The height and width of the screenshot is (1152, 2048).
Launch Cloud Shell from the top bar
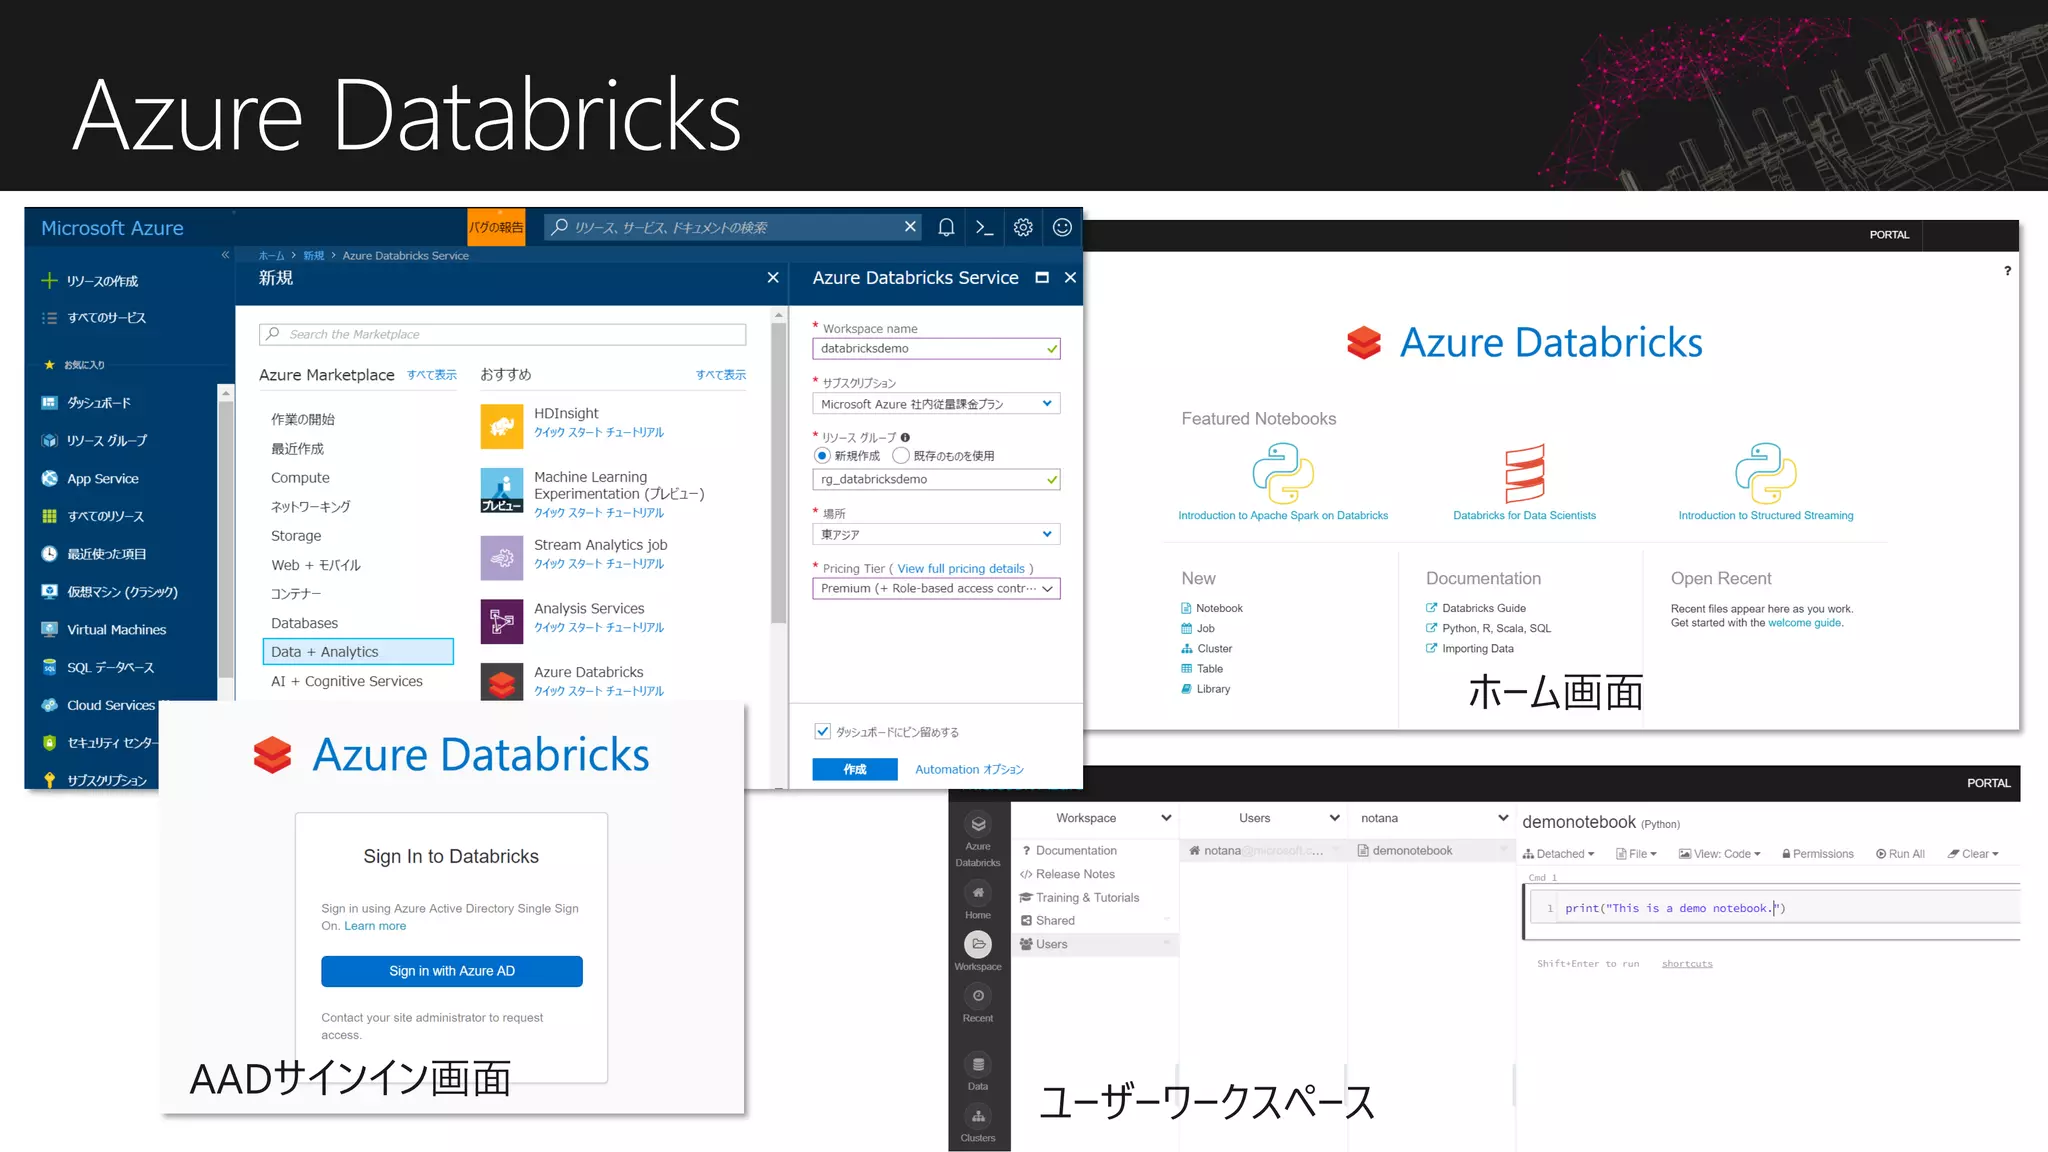(985, 227)
